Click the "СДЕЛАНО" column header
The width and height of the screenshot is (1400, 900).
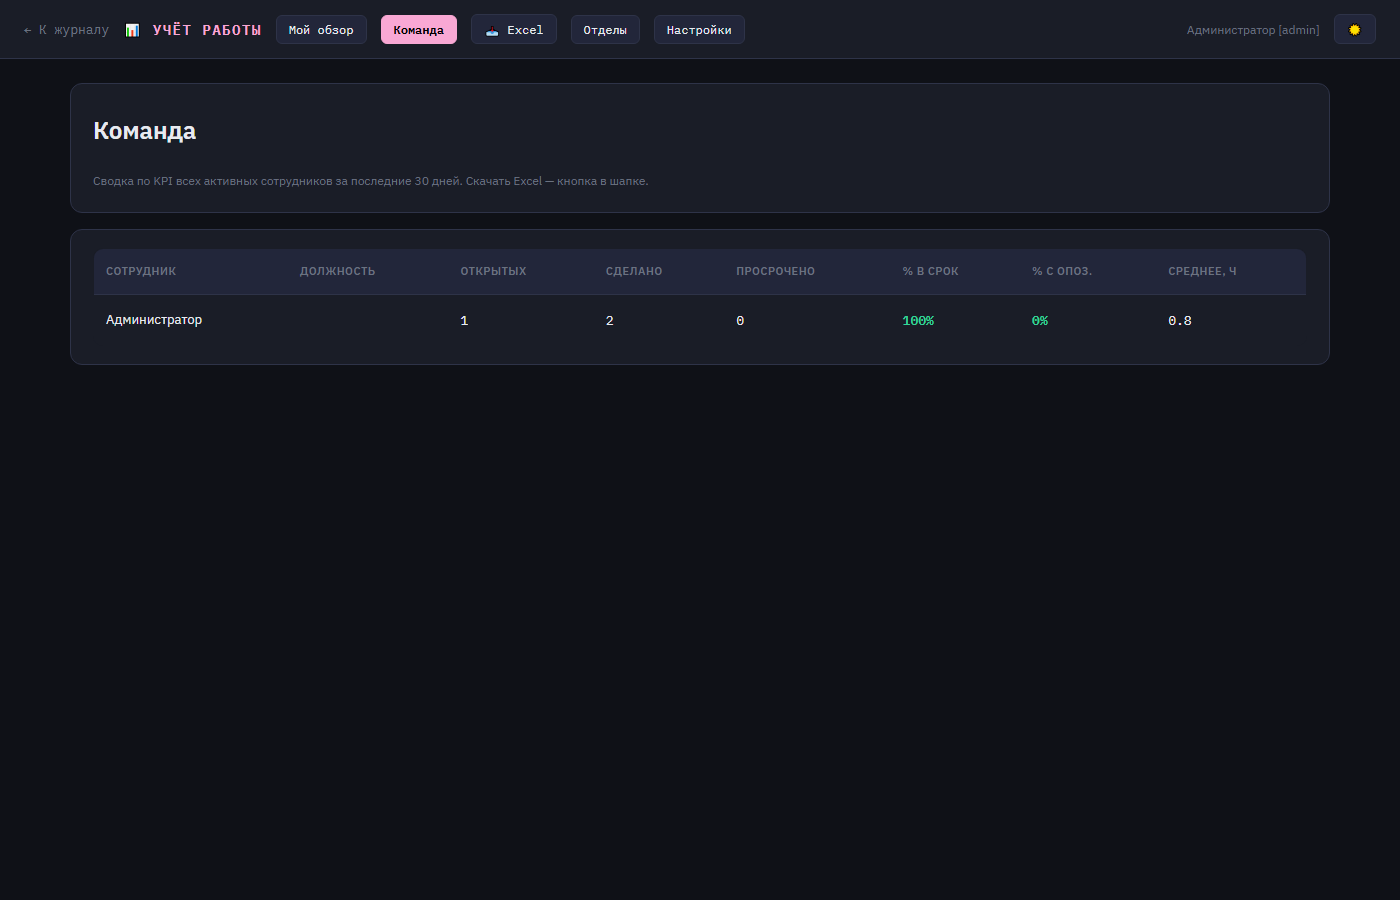pos(634,271)
